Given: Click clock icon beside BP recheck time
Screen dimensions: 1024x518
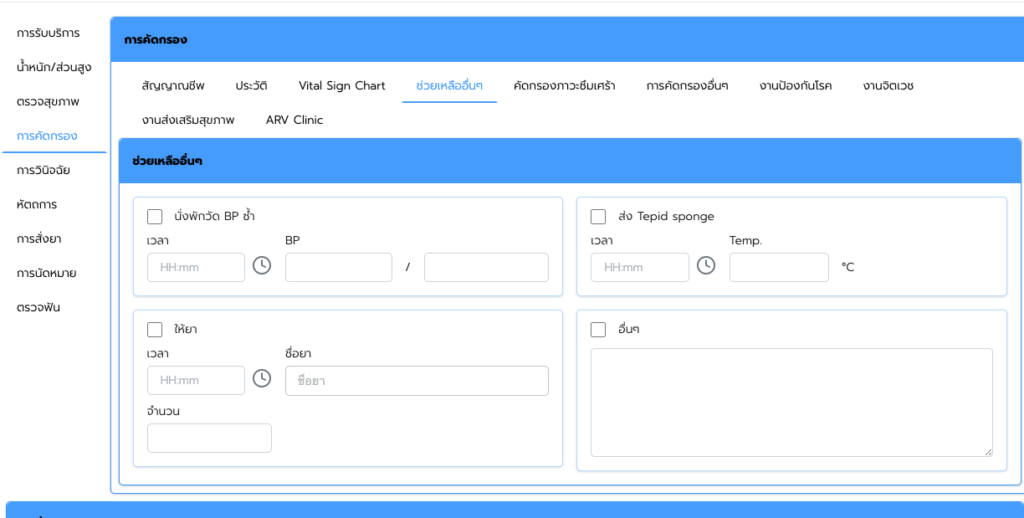Looking at the screenshot, I should pos(262,266).
